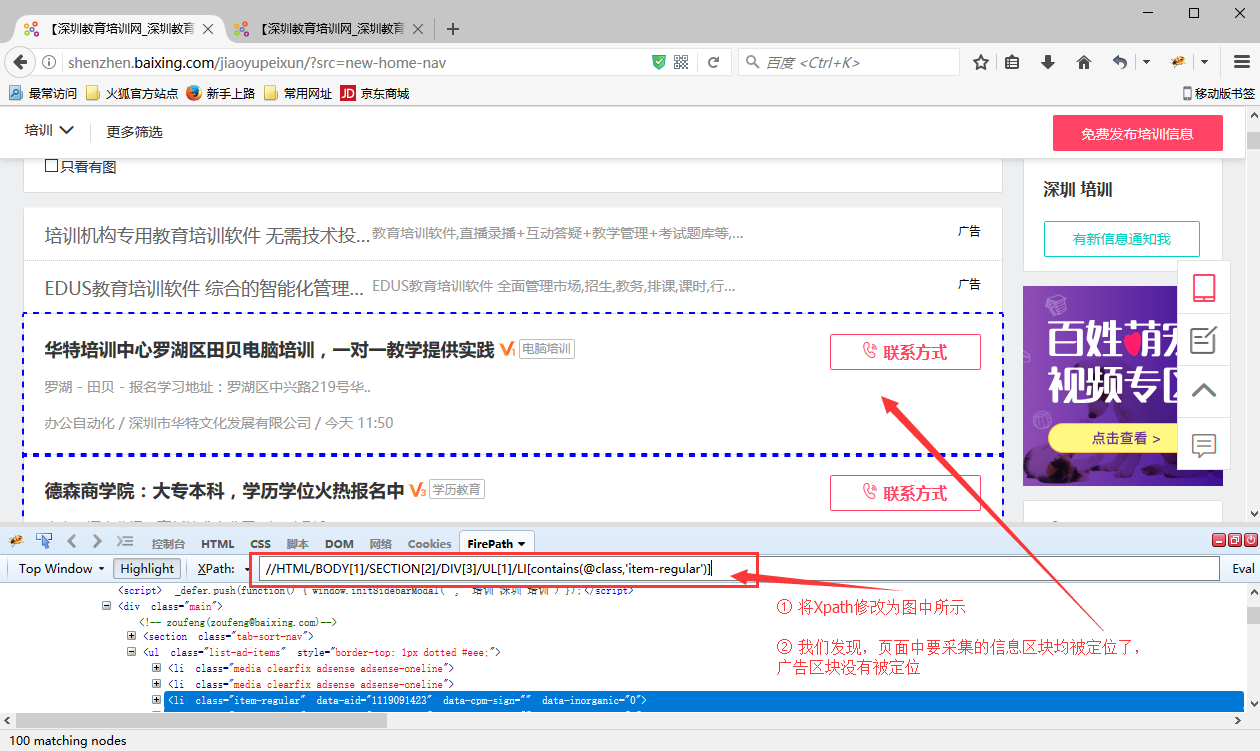The width and height of the screenshot is (1260, 751).
Task: Open the 火狐官方站点 bookmark folder
Action: pyautogui.click(x=132, y=93)
